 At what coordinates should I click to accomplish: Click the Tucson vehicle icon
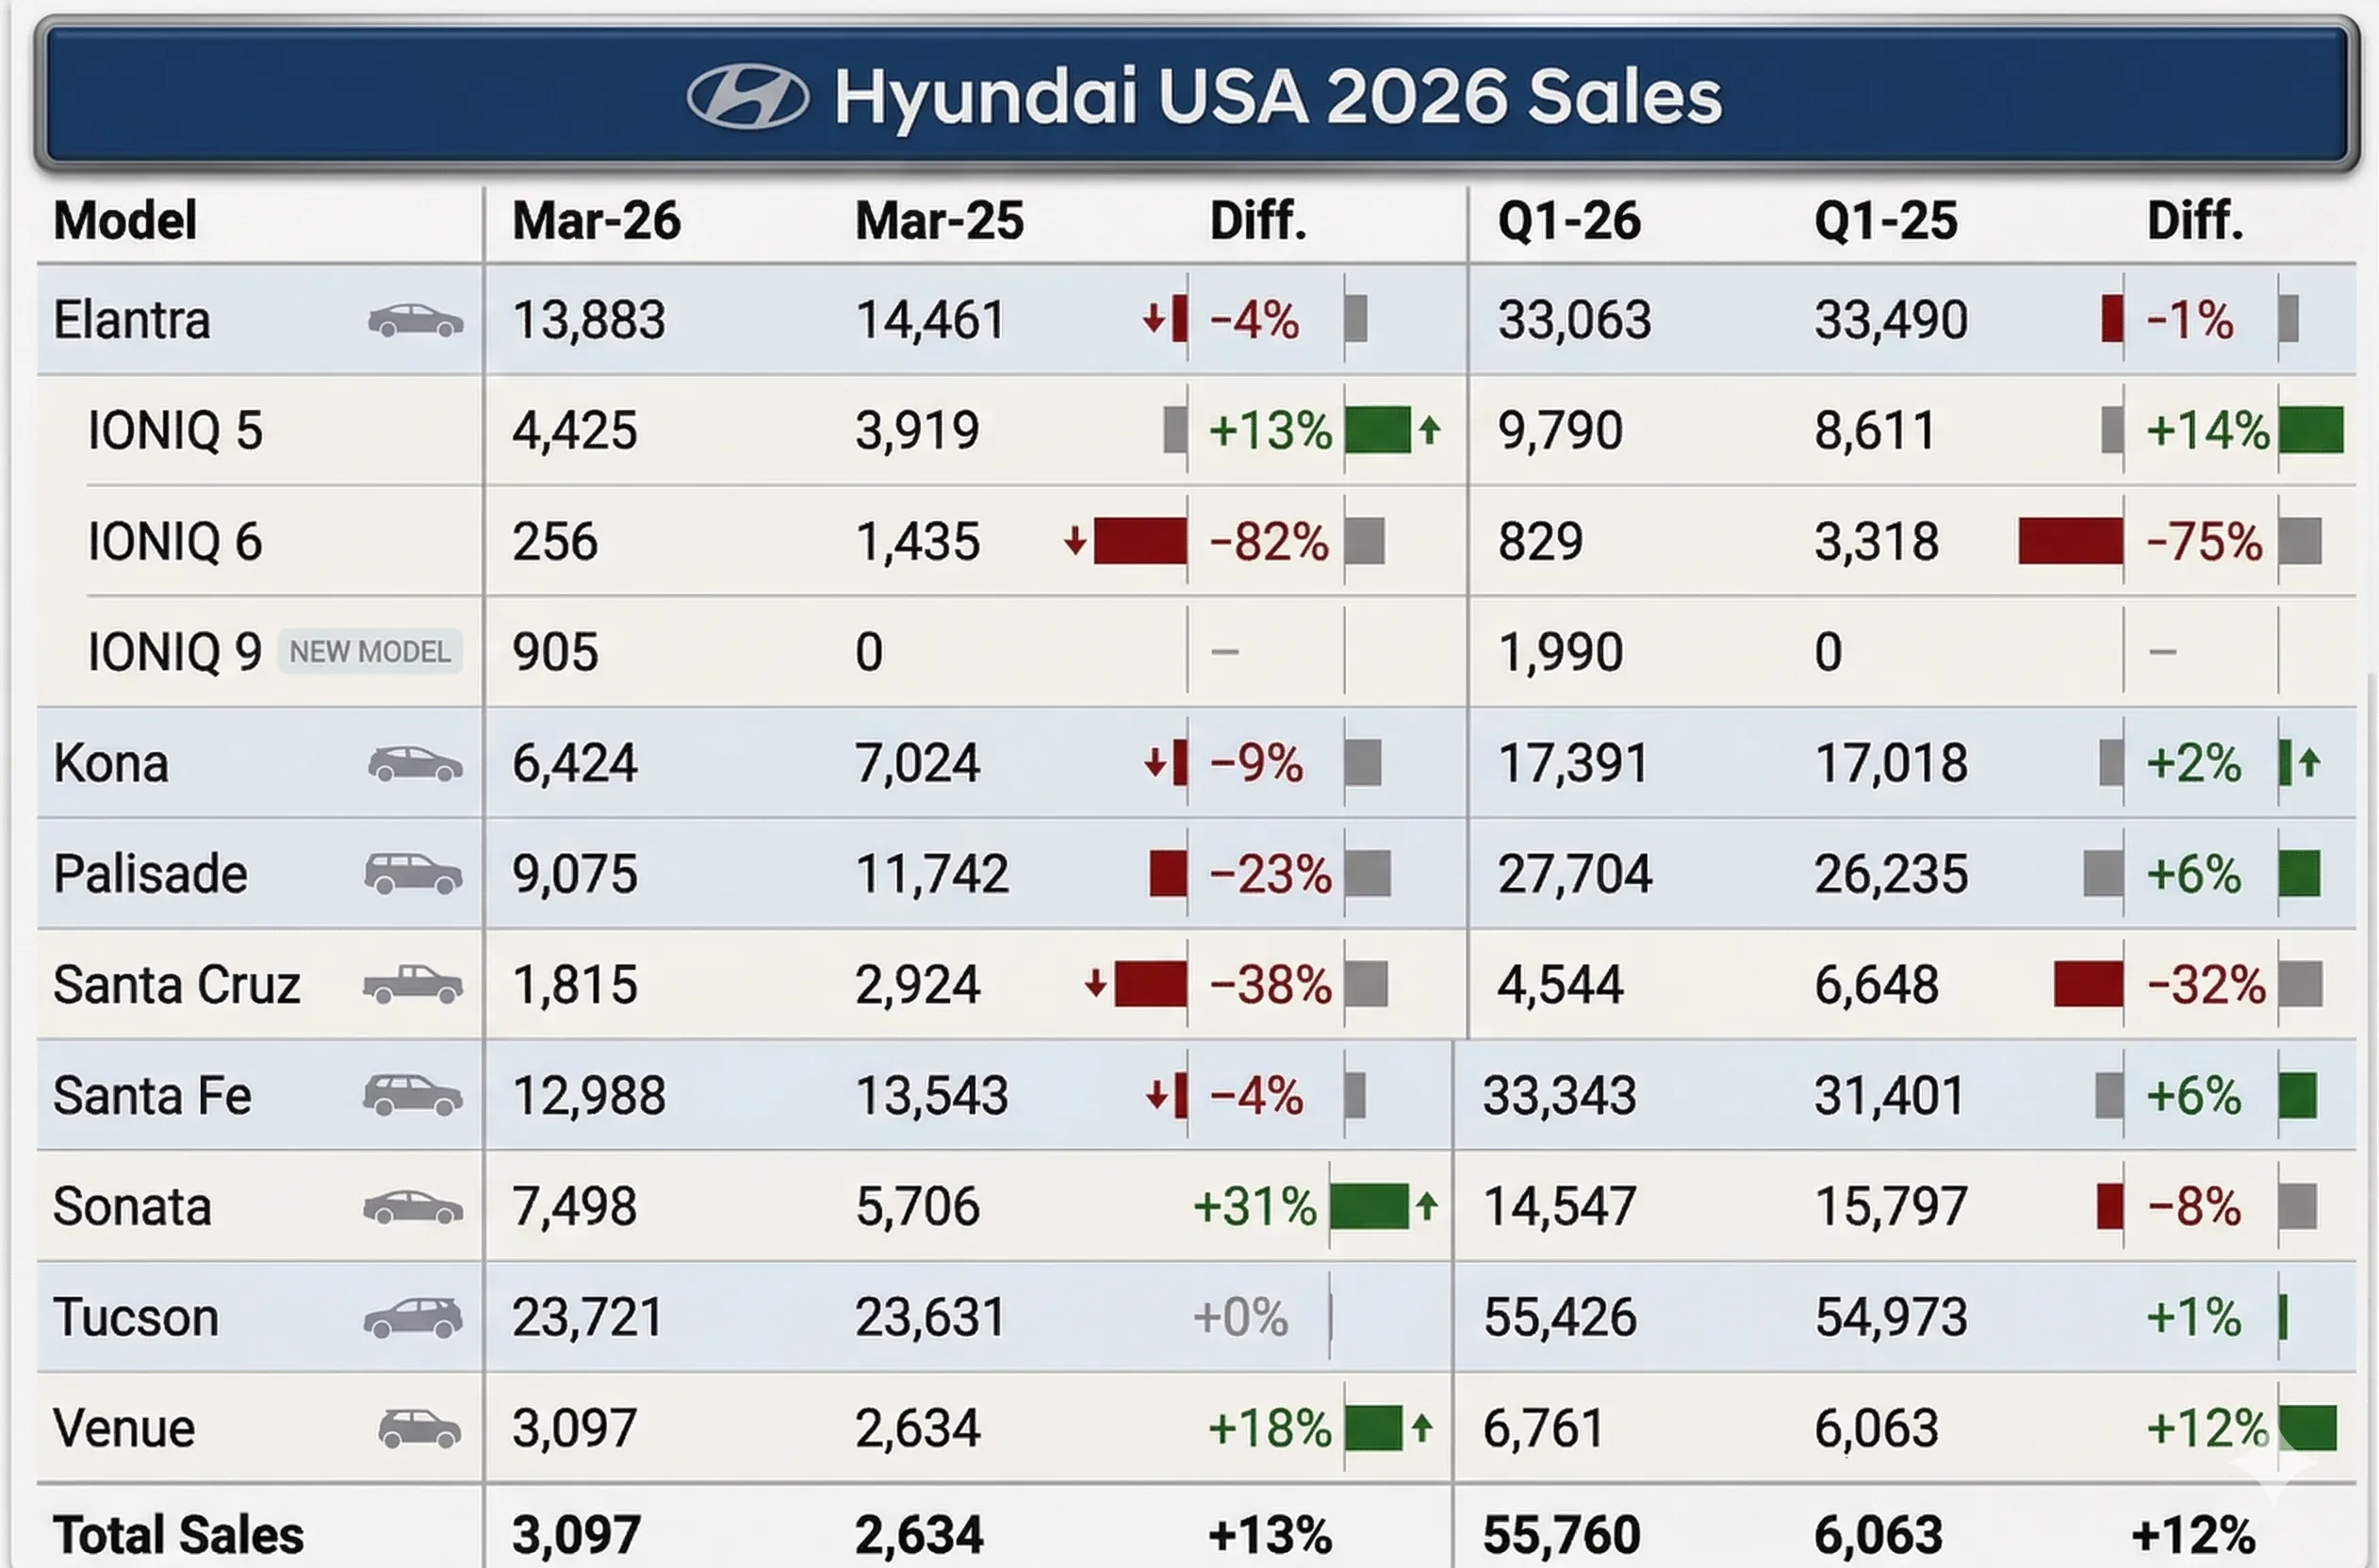tap(413, 1318)
